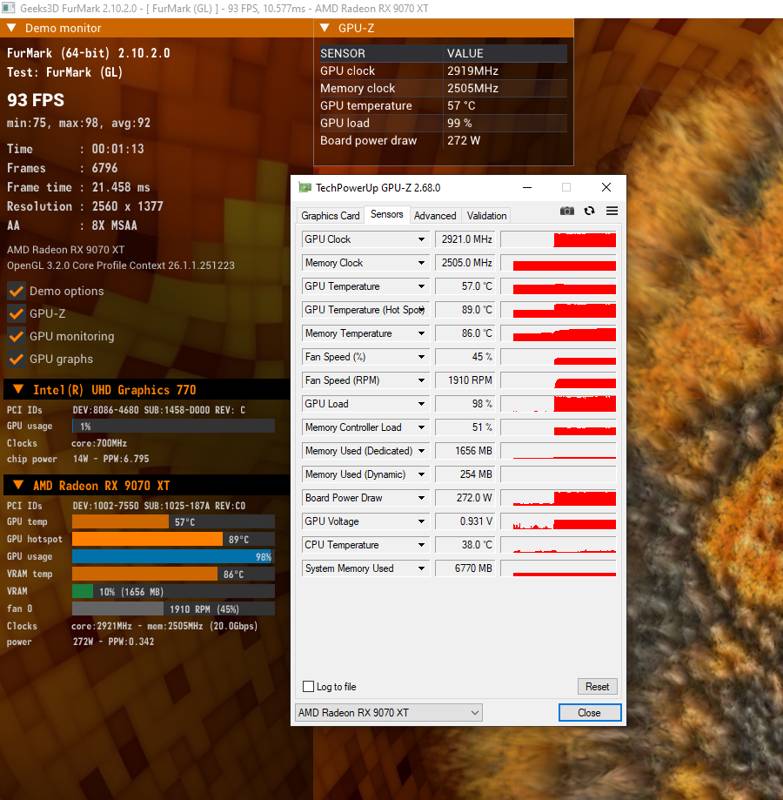Take a GPU-Z screenshot with camera icon
Screen dimensions: 783x800
point(567,211)
